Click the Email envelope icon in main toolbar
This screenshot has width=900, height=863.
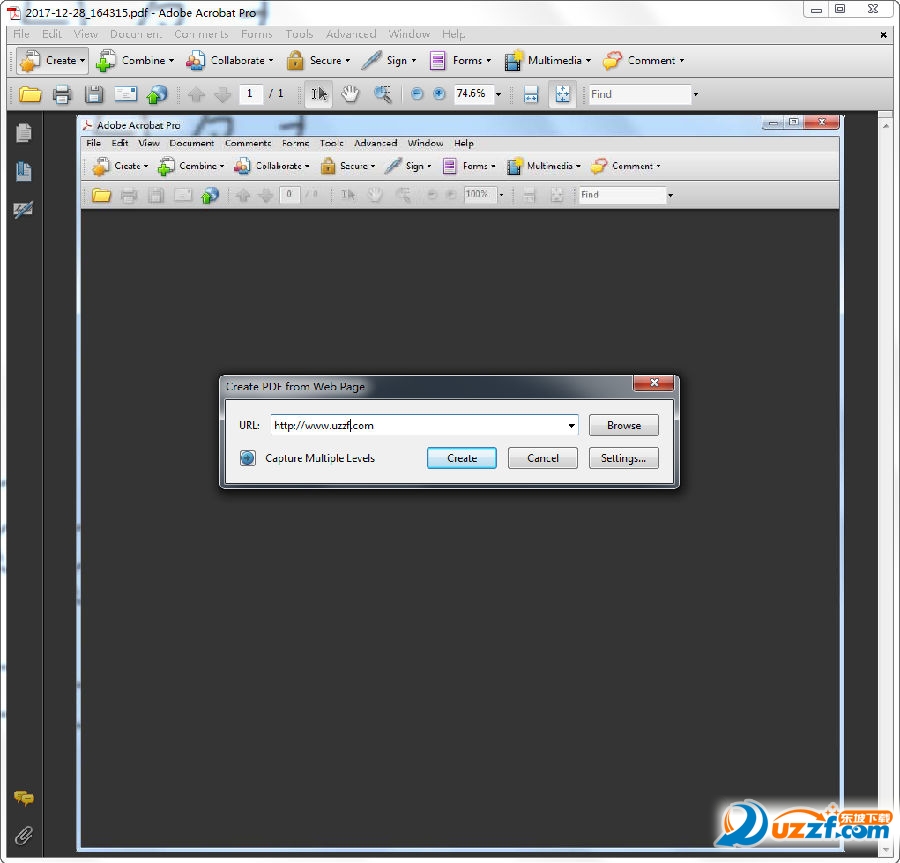(126, 94)
